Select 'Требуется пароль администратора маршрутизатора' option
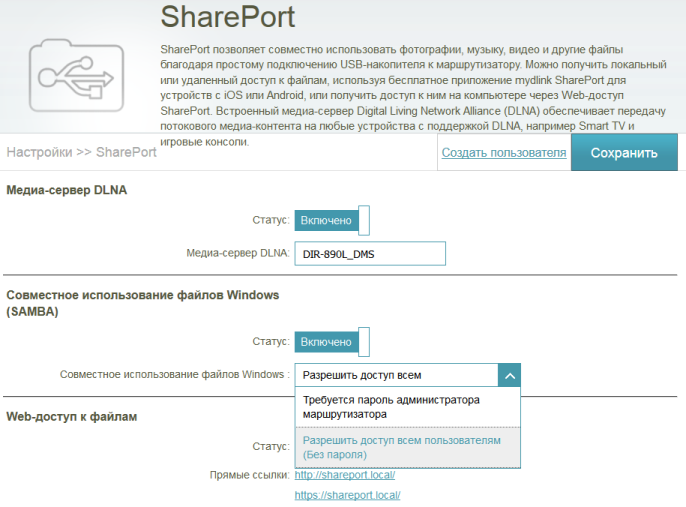Viewport: 686px width, 507px height. [408, 407]
